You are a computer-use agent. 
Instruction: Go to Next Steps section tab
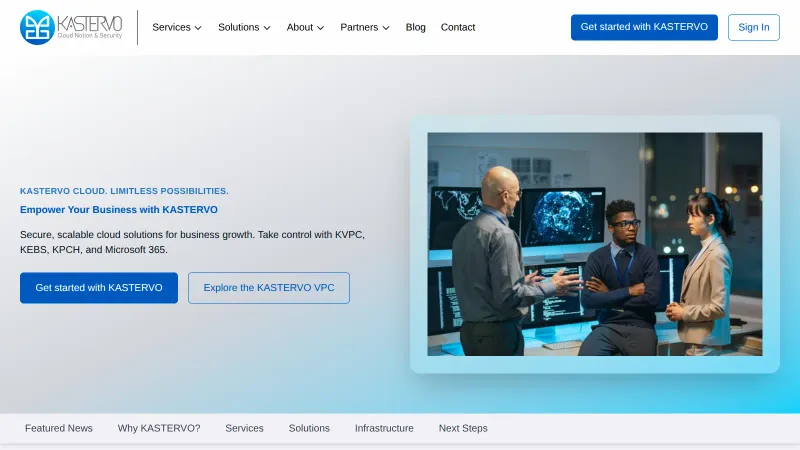click(463, 428)
